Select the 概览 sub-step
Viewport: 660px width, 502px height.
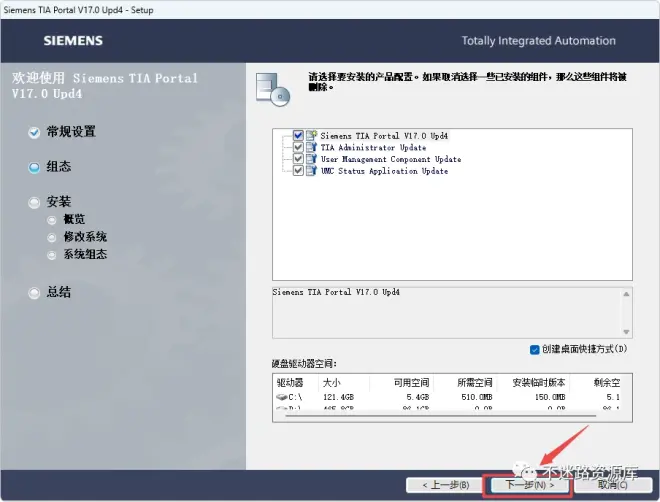point(74,219)
